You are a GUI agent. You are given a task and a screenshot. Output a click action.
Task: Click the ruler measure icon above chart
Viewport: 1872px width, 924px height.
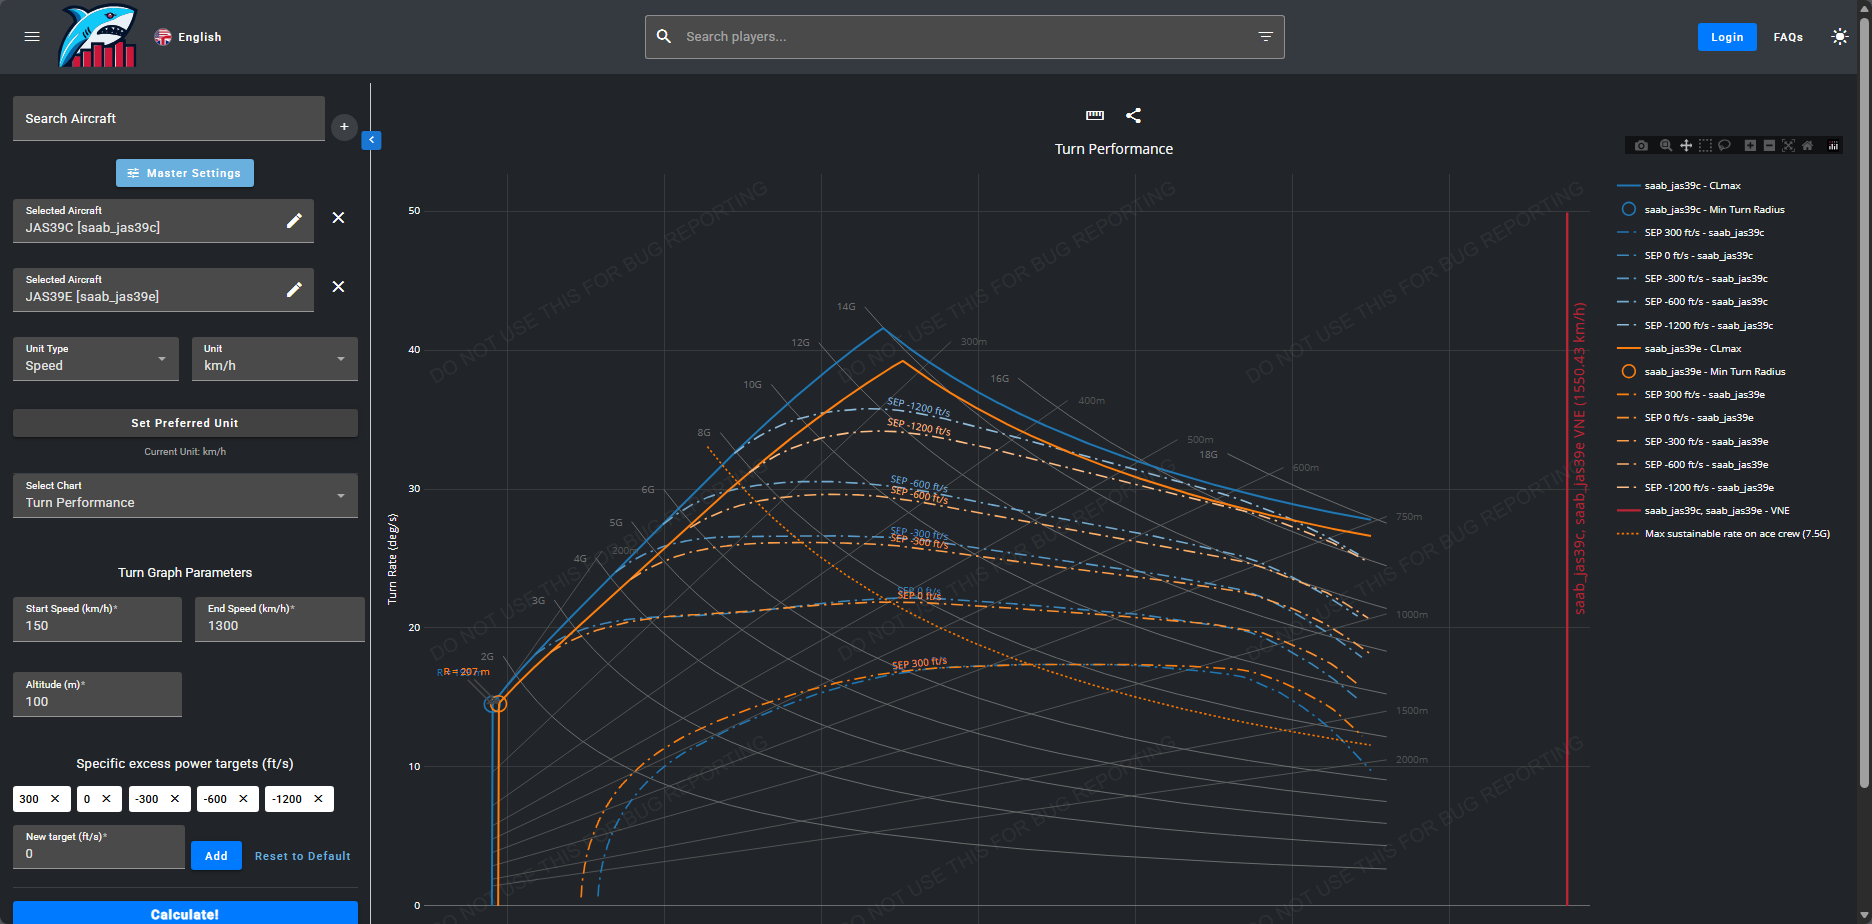[x=1095, y=116]
